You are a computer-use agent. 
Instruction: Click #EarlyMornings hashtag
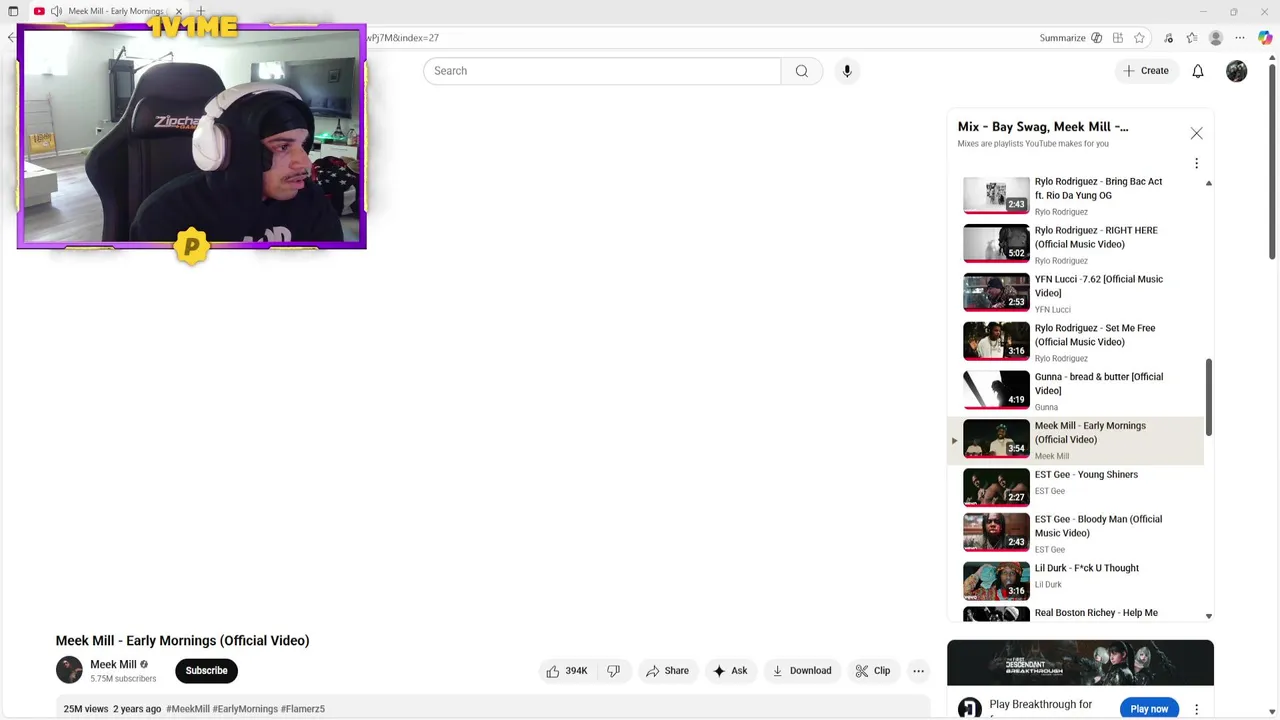point(245,709)
